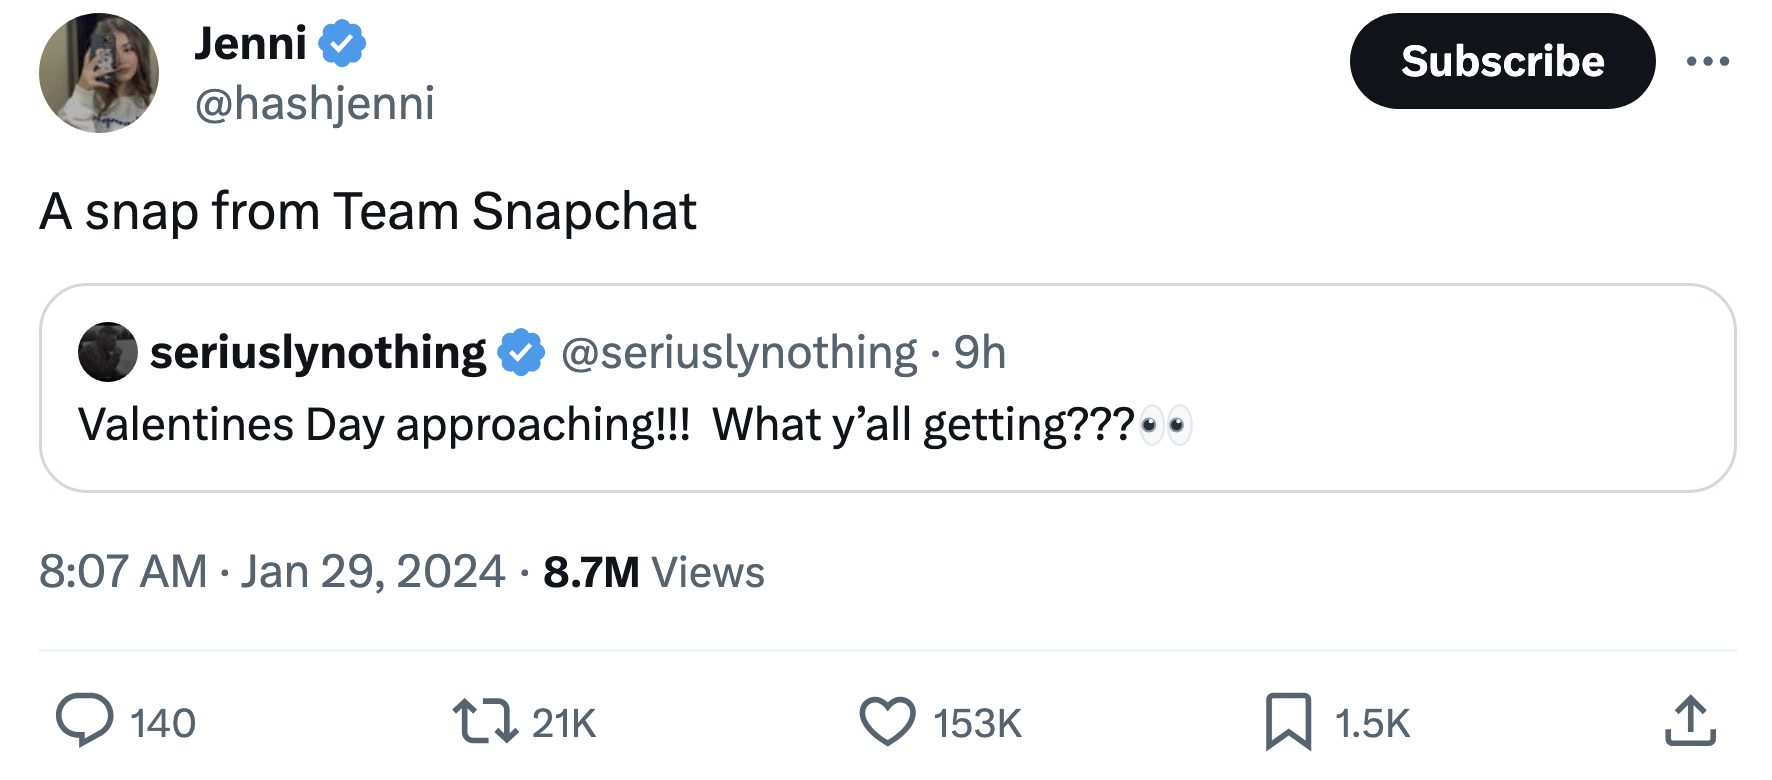Click the @hashjenni handle
The width and height of the screenshot is (1772, 780).
click(x=315, y=103)
